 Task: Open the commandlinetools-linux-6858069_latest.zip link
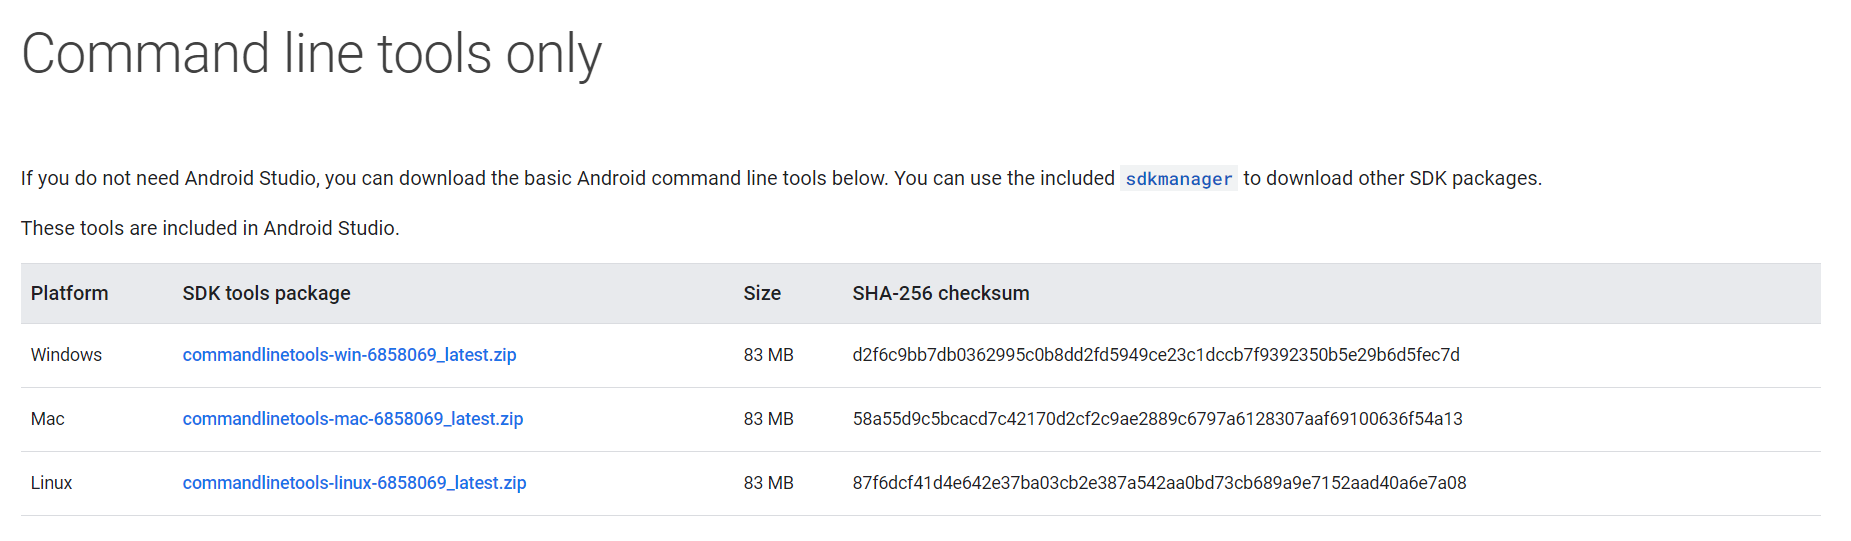tap(354, 483)
